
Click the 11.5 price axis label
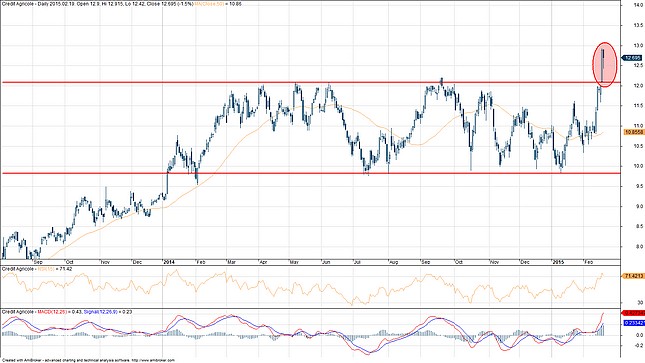(639, 106)
